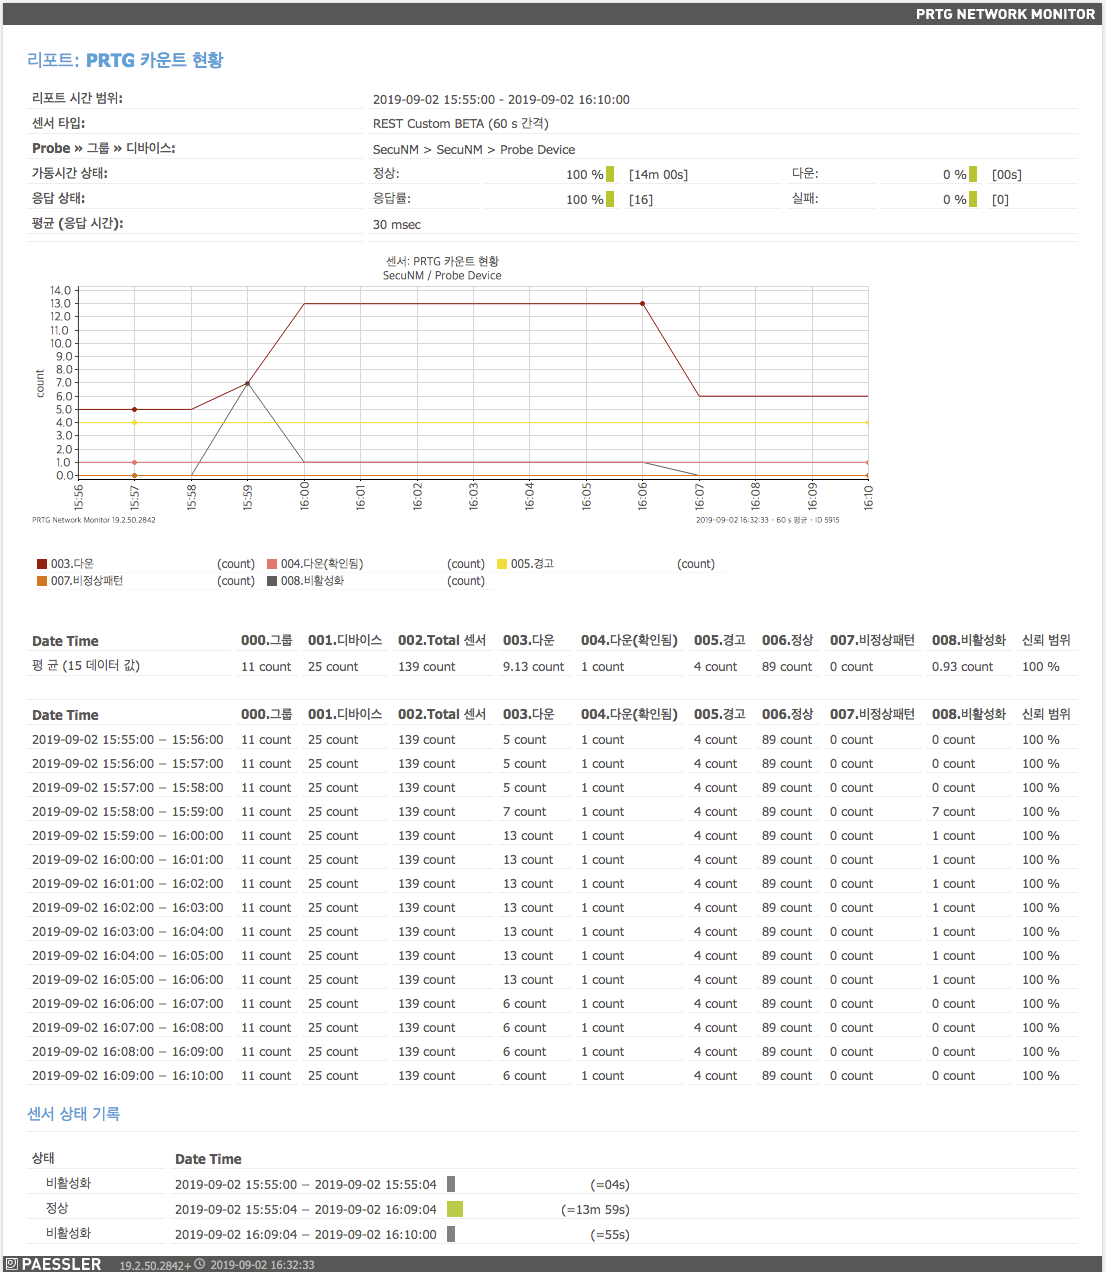Image resolution: width=1106 pixels, height=1272 pixels.
Task: Click the row 2019-09-02 15:55:00 – 15:56:00
Action: coord(553,740)
